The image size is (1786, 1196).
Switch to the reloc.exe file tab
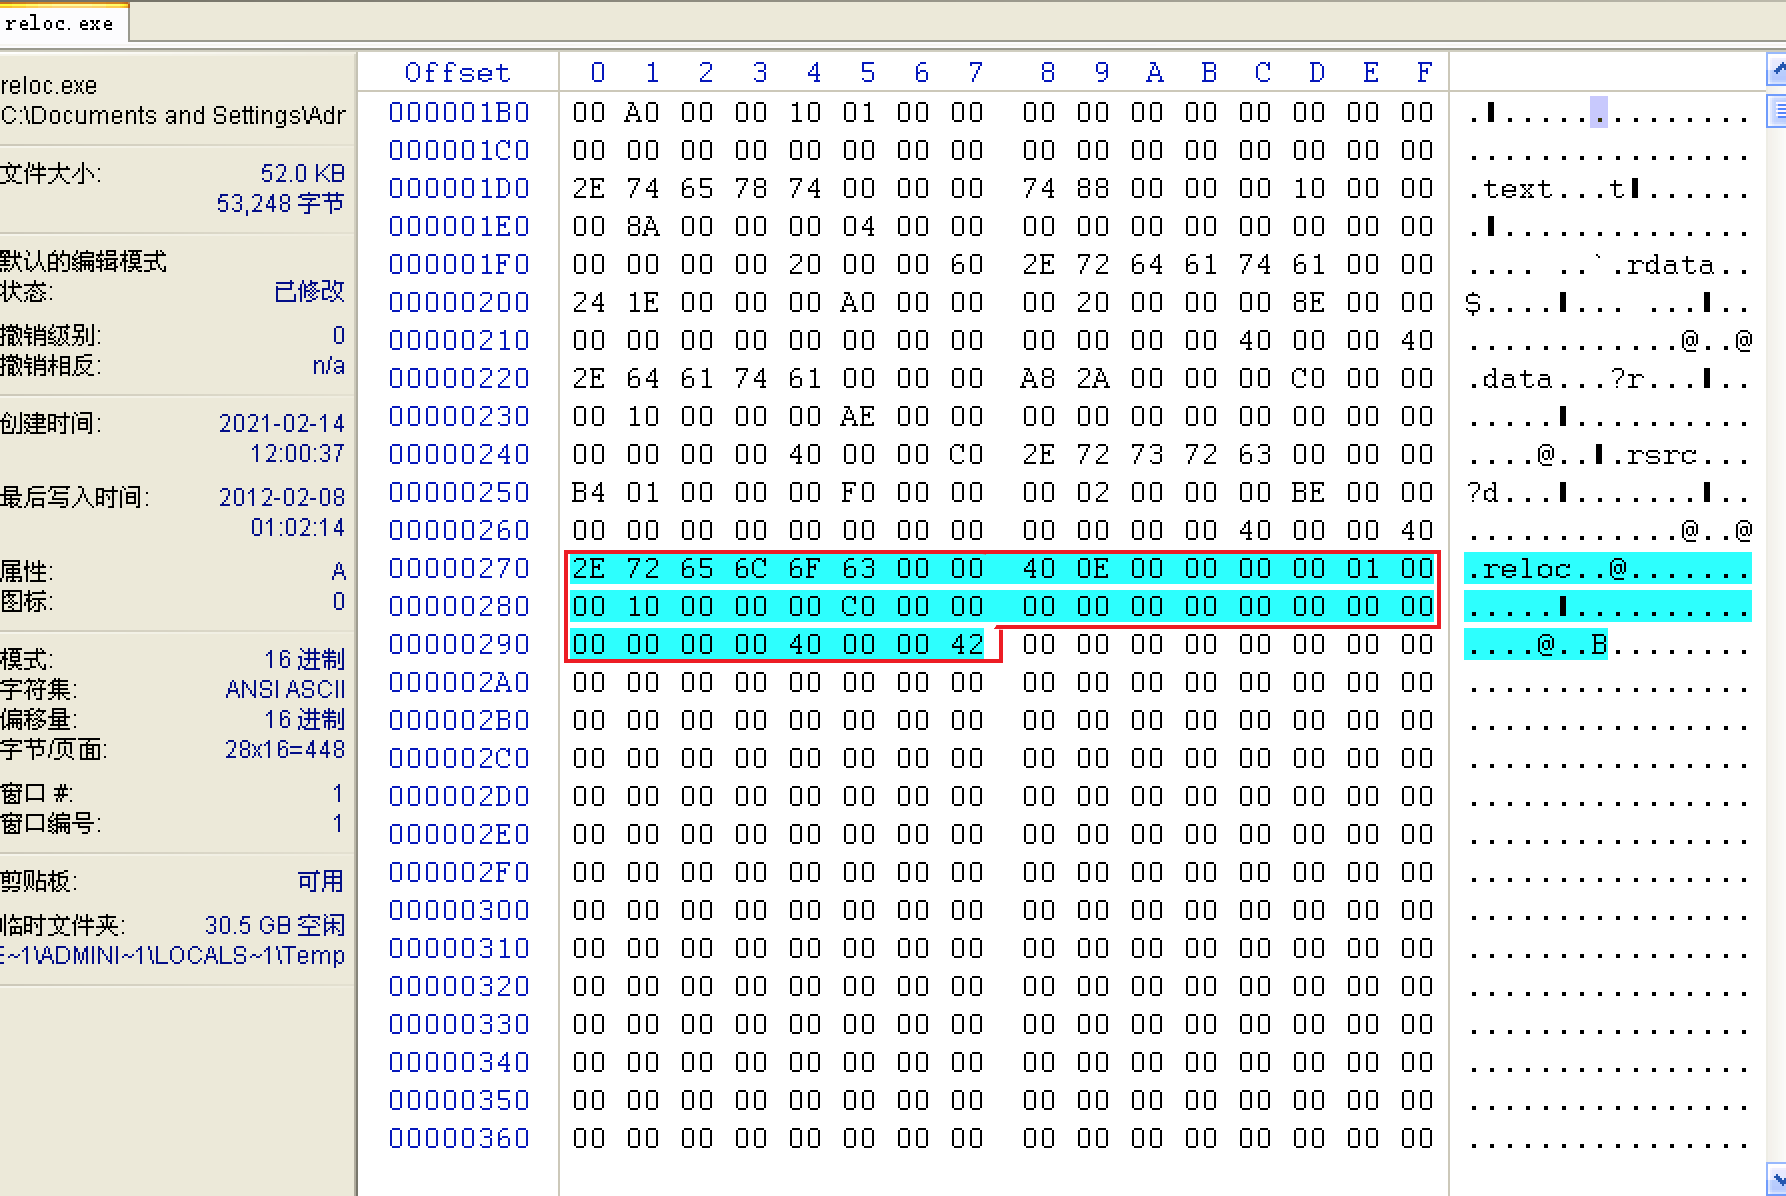coord(60,23)
